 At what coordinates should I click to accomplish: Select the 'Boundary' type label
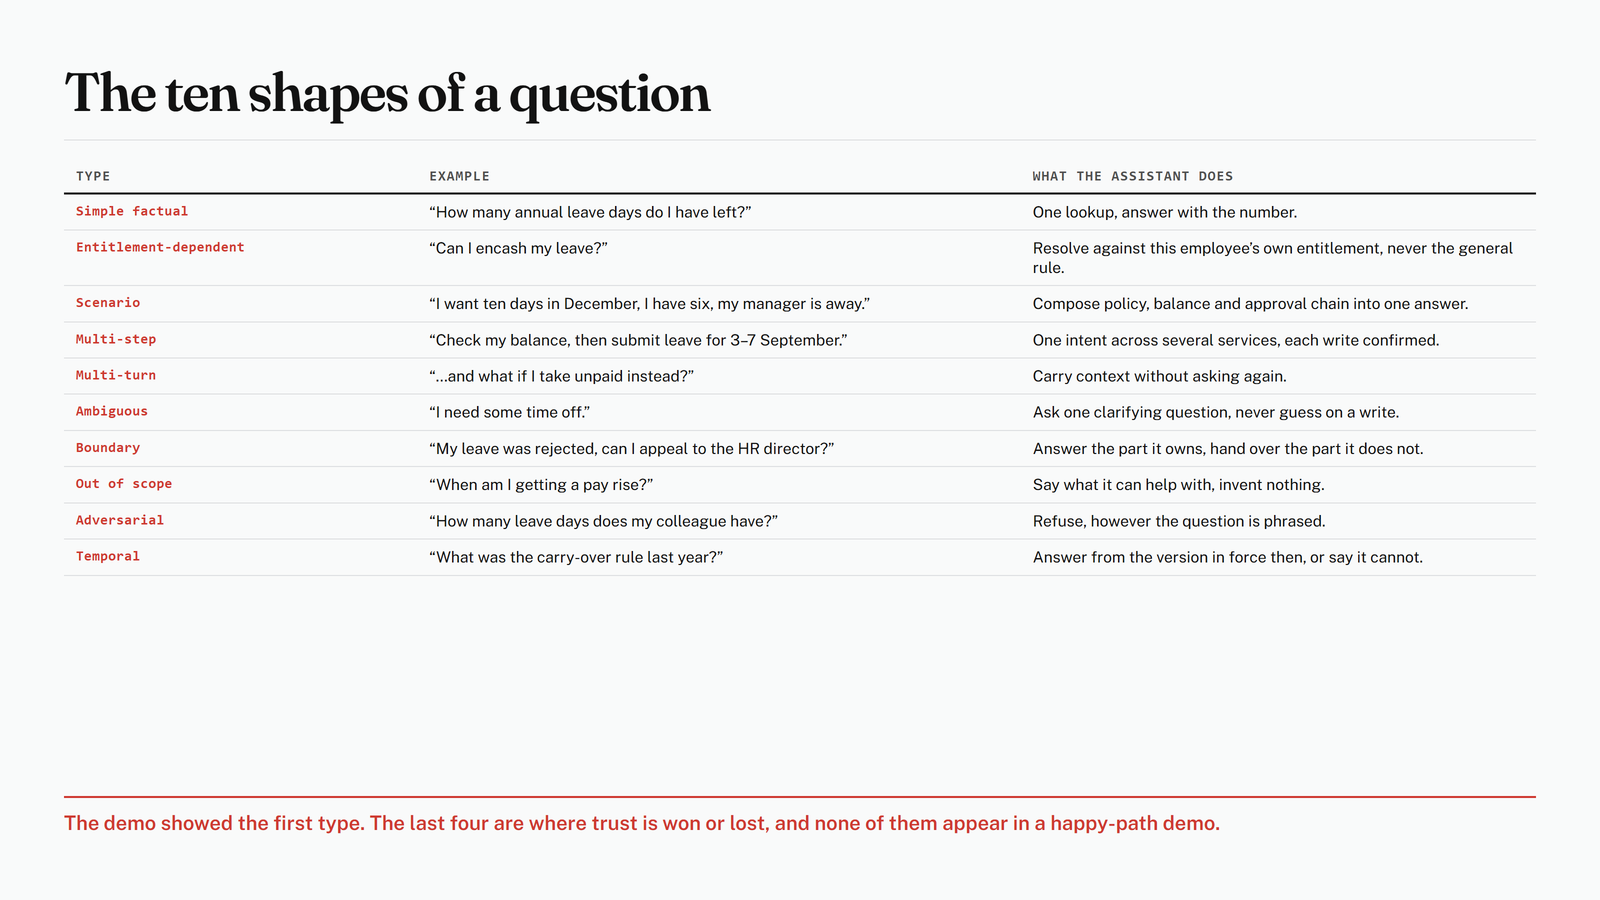coord(108,447)
